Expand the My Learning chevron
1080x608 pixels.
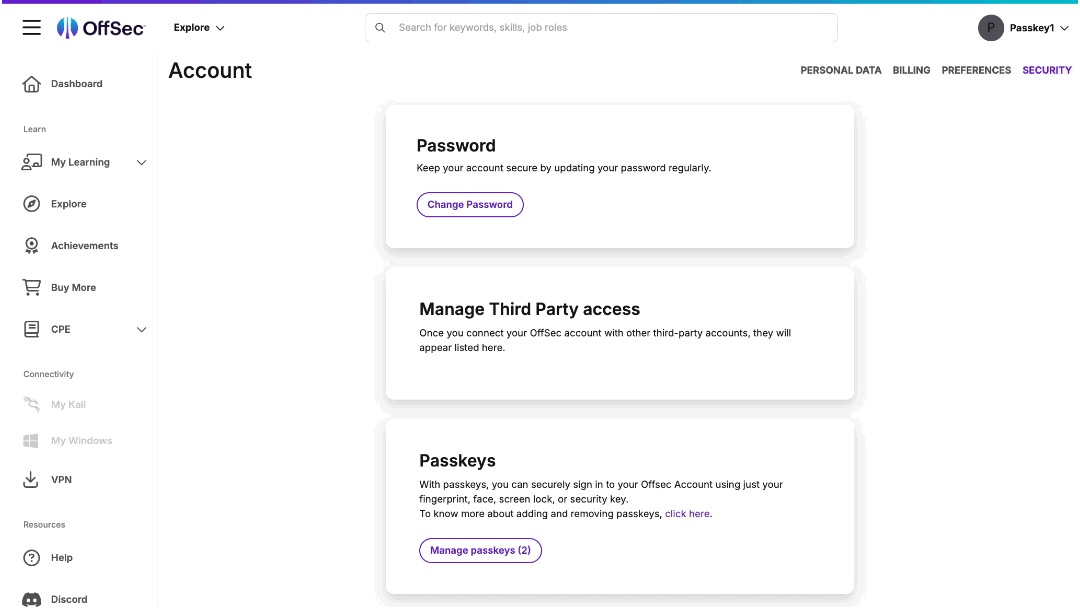(141, 163)
